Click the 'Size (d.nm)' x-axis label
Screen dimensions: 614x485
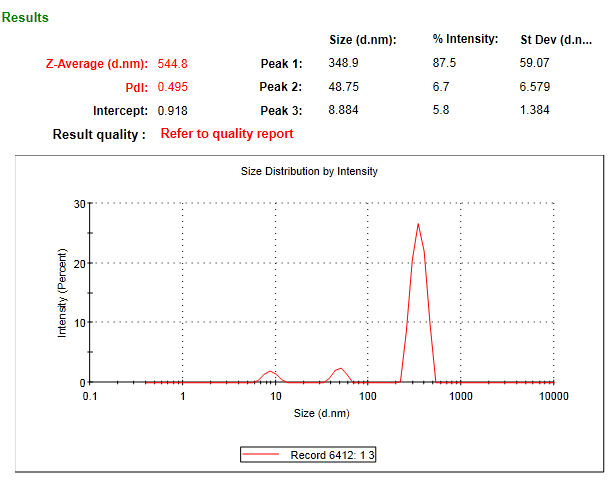click(320, 413)
